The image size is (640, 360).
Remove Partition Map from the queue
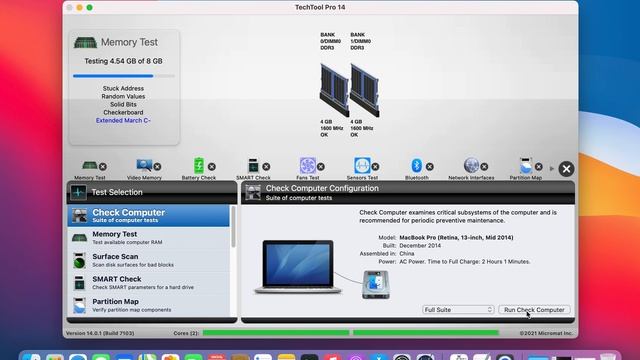pyautogui.click(x=539, y=167)
